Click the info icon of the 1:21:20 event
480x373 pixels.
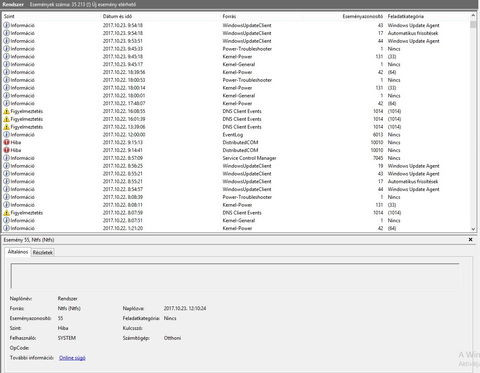click(x=6, y=228)
